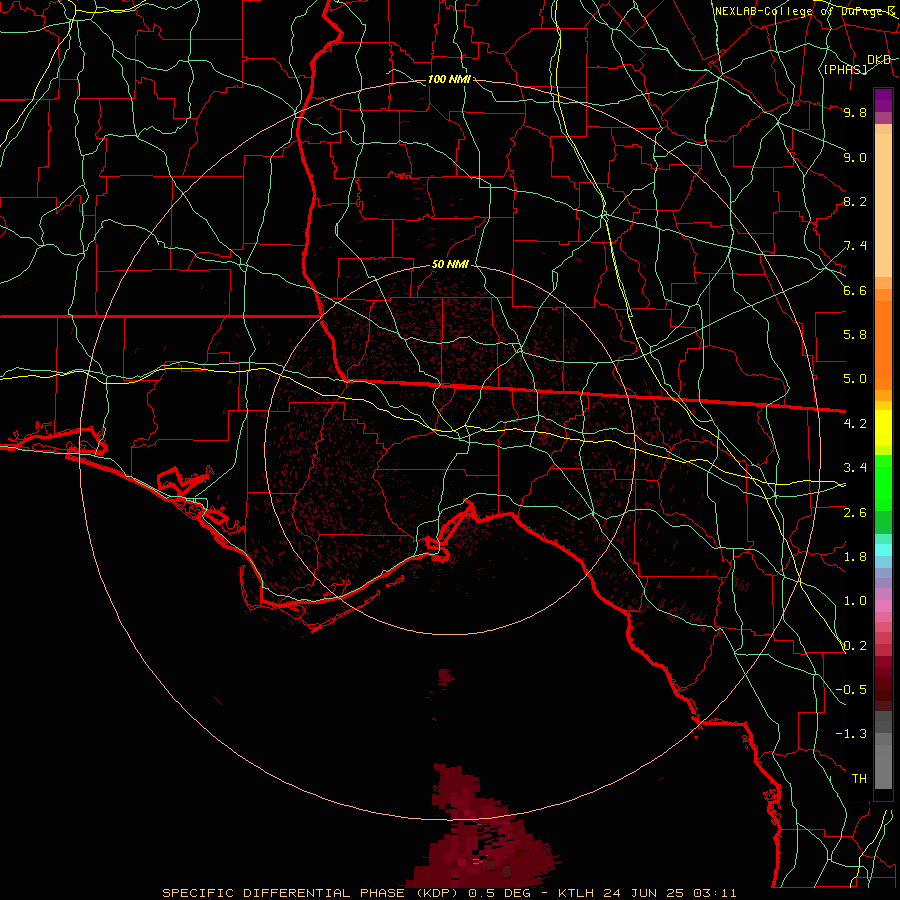The height and width of the screenshot is (900, 900).
Task: Click the '1.8' scale label
Action: tap(855, 557)
